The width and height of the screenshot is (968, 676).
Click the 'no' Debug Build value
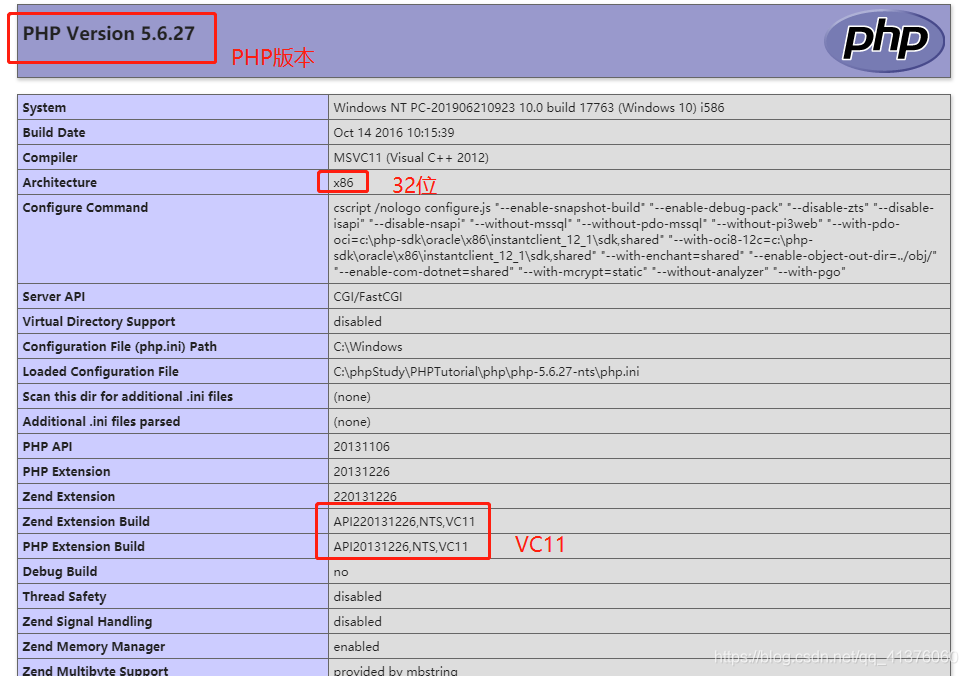[x=341, y=572]
